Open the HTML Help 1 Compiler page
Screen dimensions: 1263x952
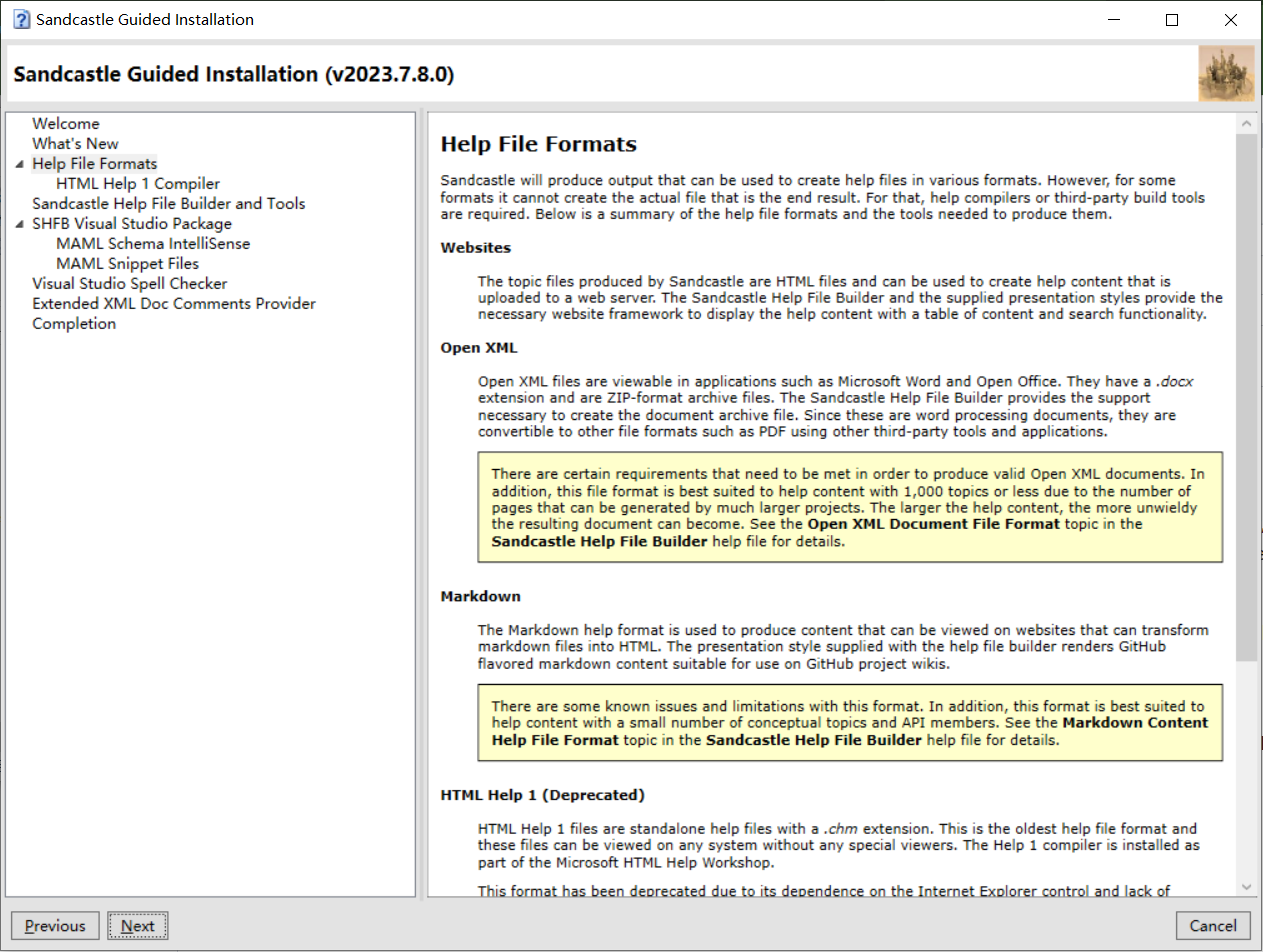click(138, 184)
